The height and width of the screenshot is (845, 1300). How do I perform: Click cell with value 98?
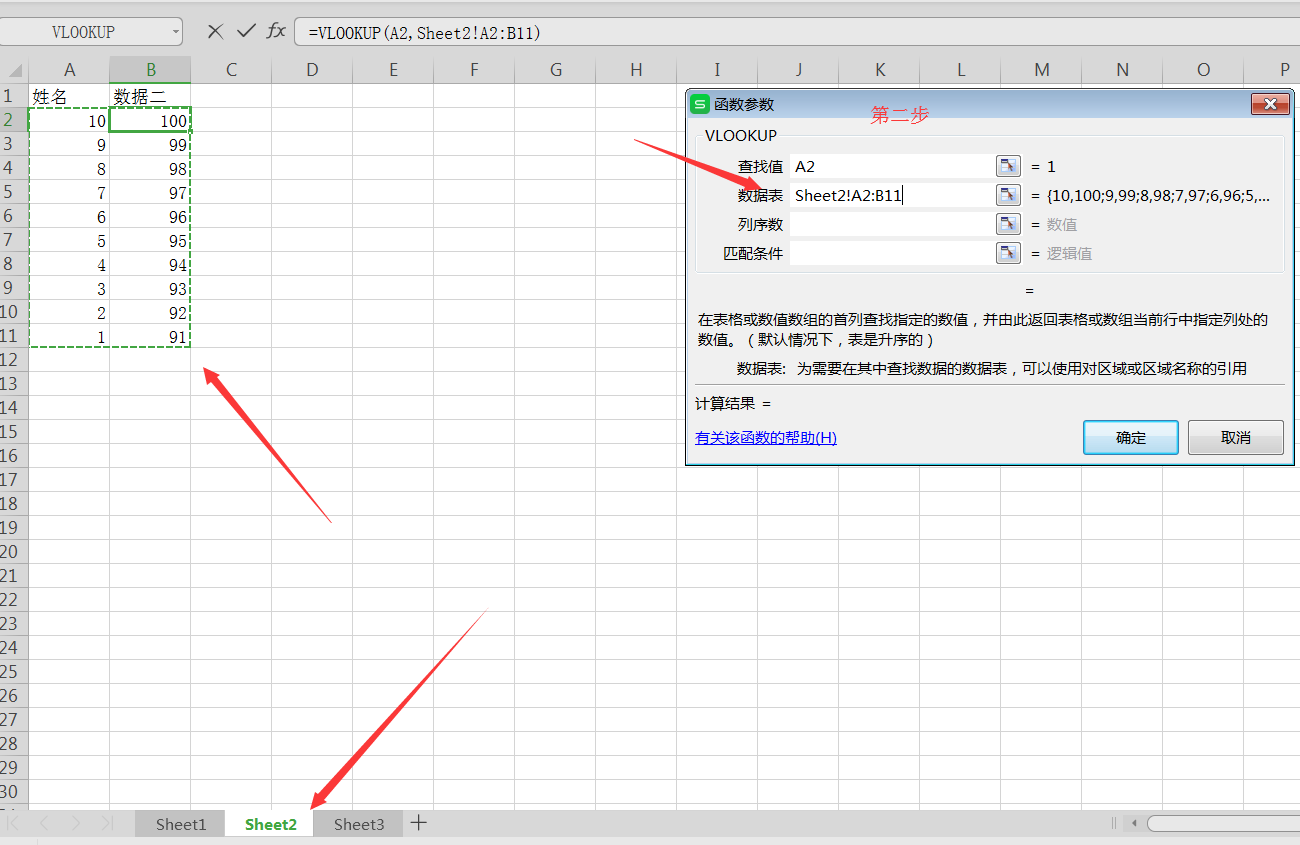(150, 168)
